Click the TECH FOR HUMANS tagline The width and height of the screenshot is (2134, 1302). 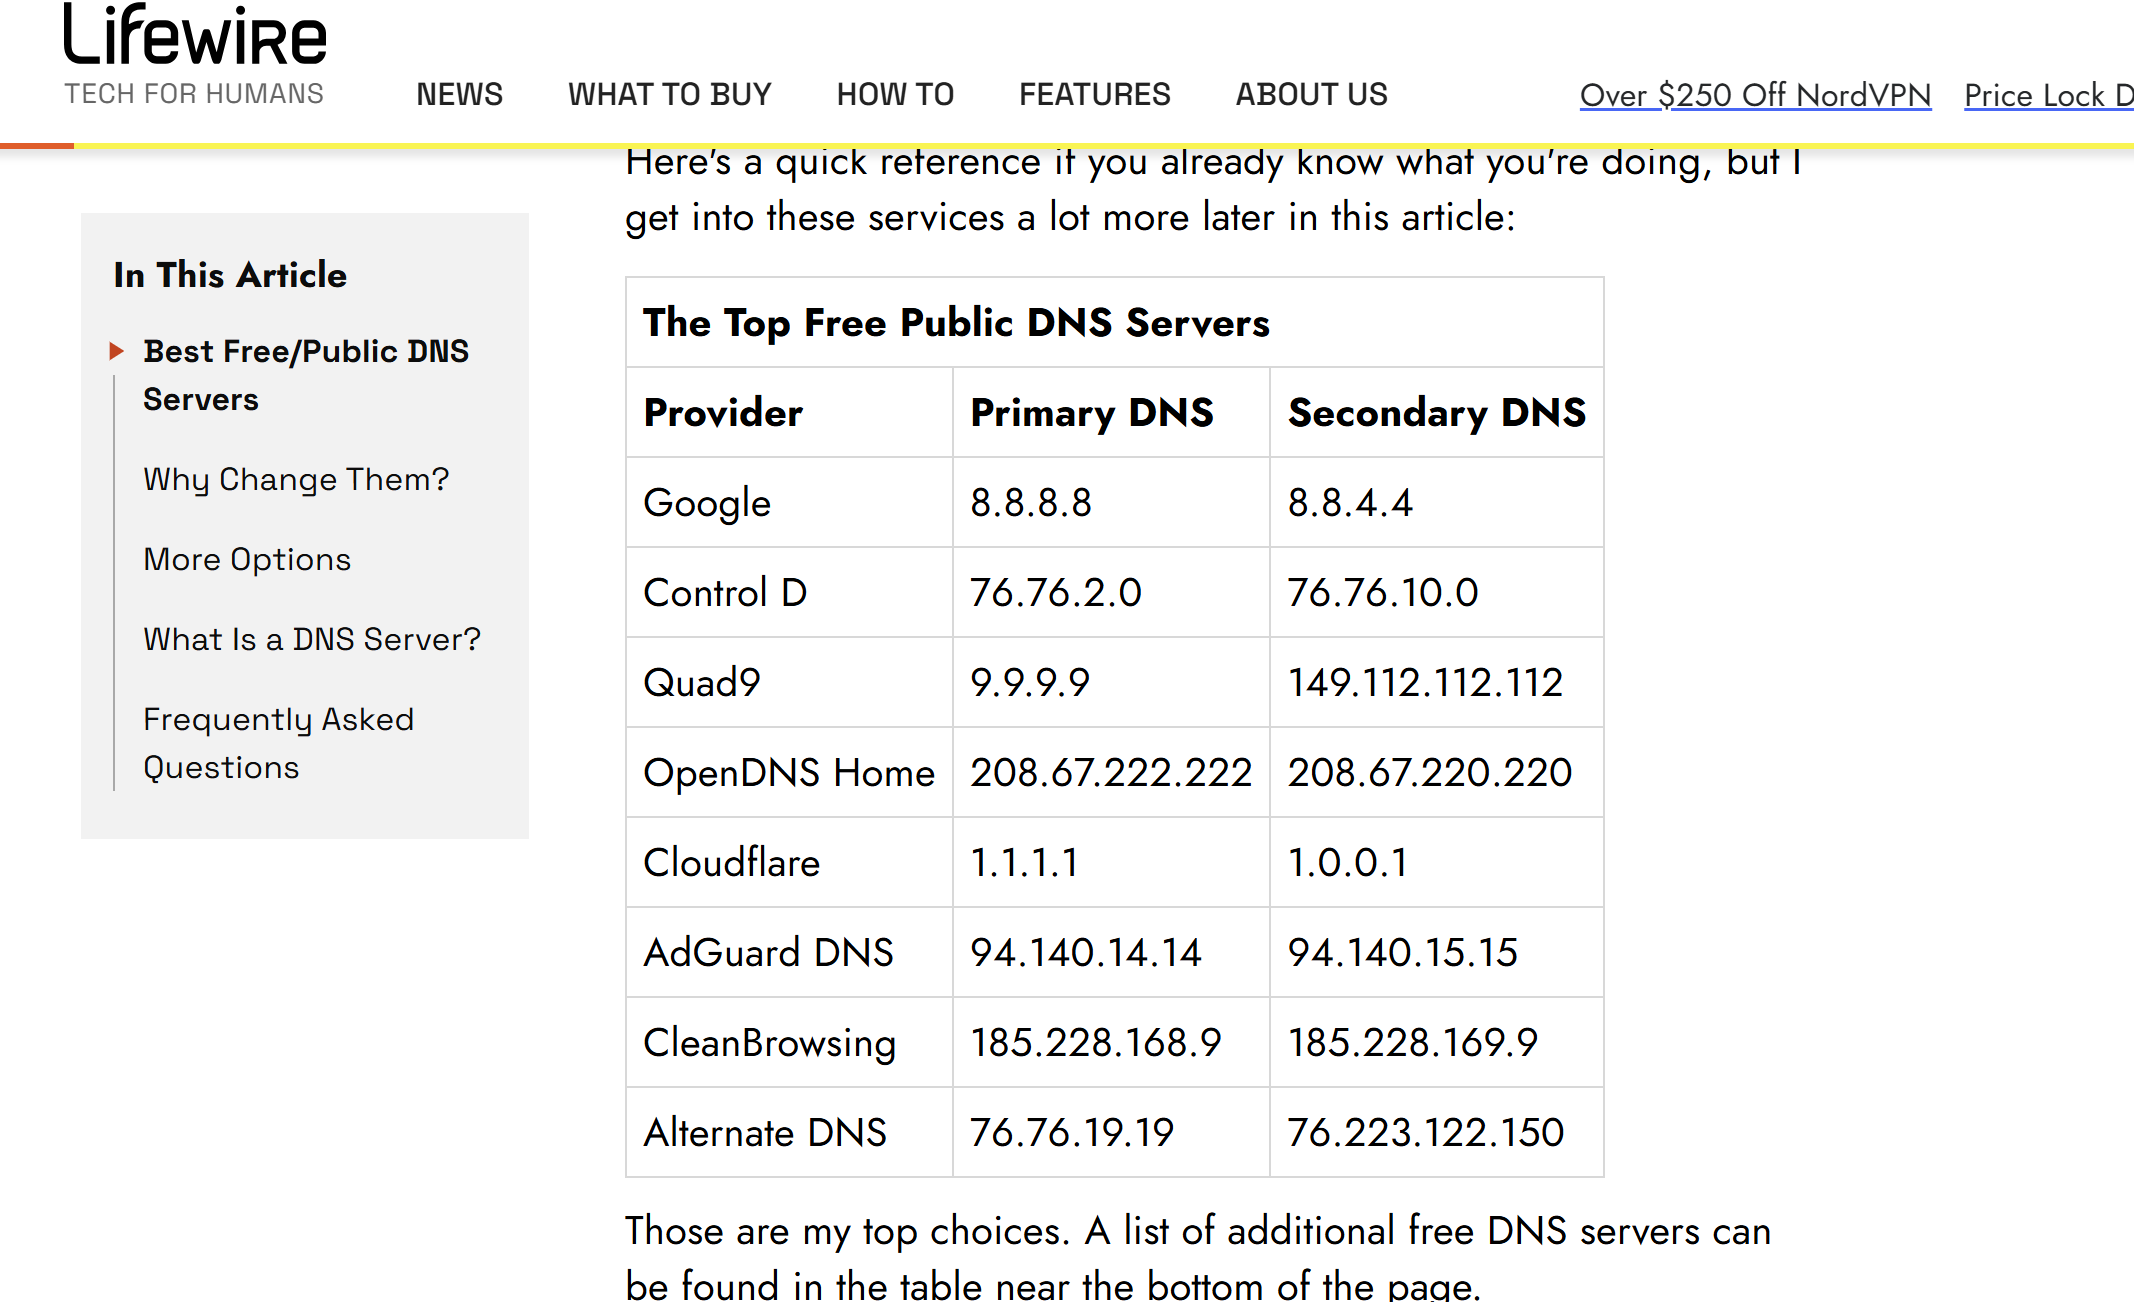pyautogui.click(x=194, y=94)
